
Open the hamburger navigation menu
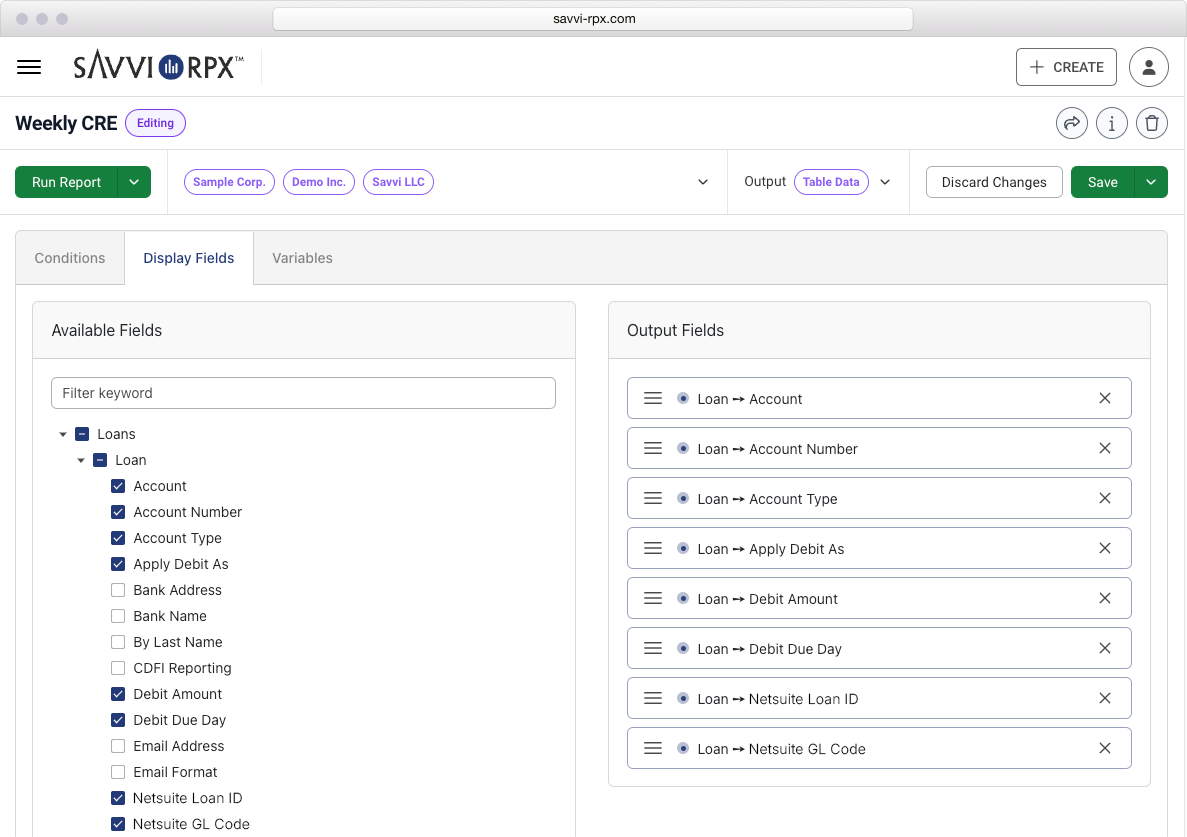[29, 67]
